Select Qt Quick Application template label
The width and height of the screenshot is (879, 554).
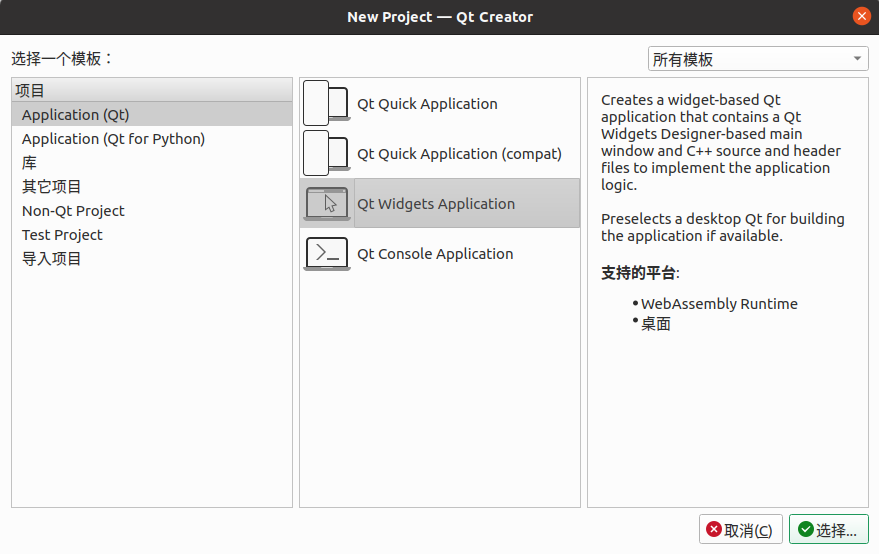427,104
